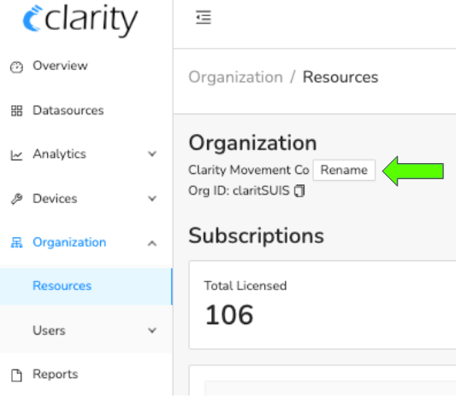Click the Clarity Movement Co organization name
This screenshot has height=396, width=456.
point(249,170)
